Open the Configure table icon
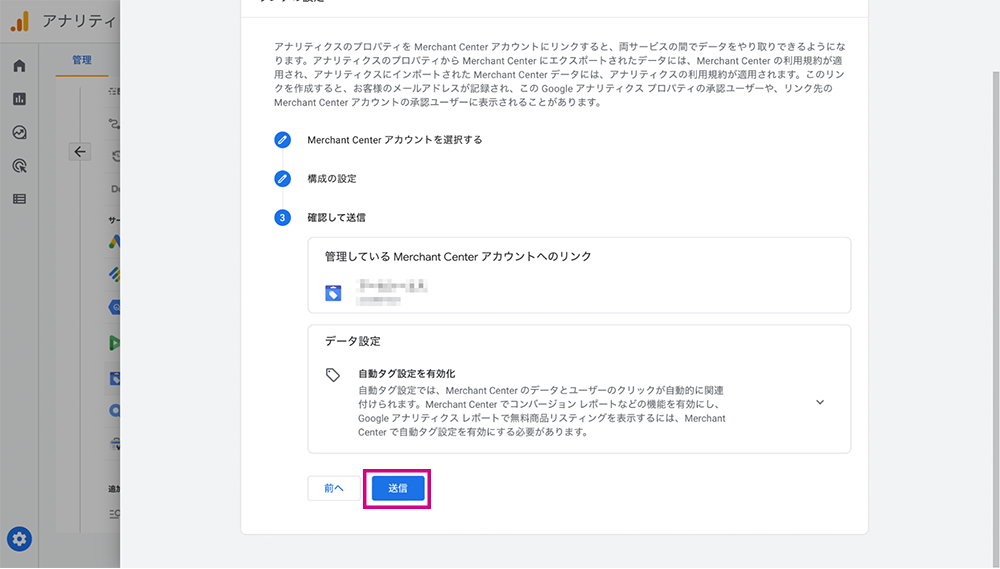 click(20, 199)
